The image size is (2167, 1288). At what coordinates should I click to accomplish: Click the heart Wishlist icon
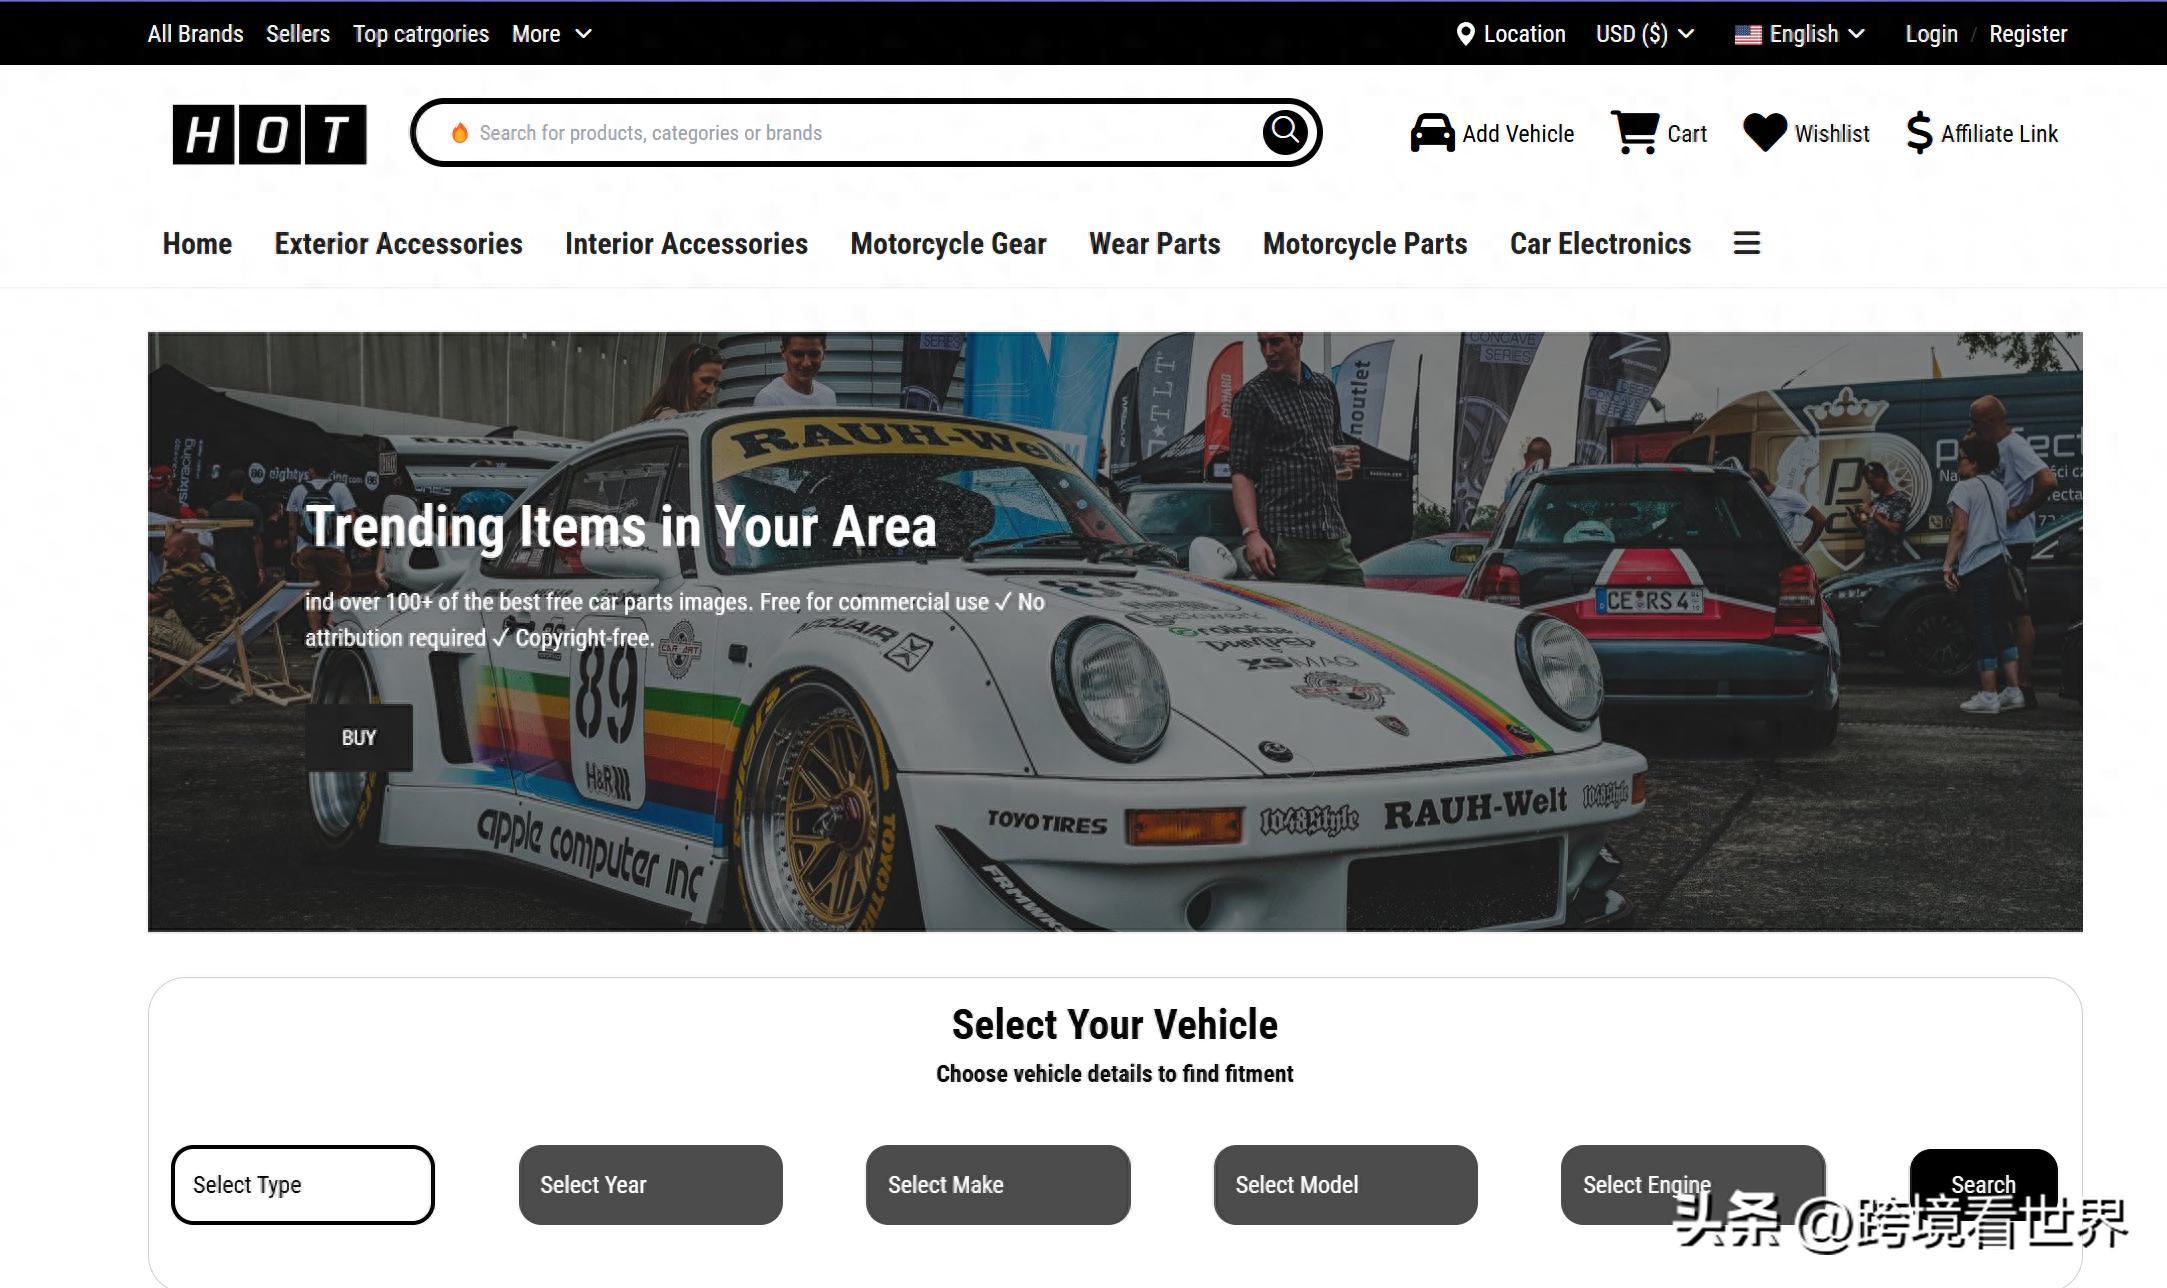pyautogui.click(x=1765, y=132)
